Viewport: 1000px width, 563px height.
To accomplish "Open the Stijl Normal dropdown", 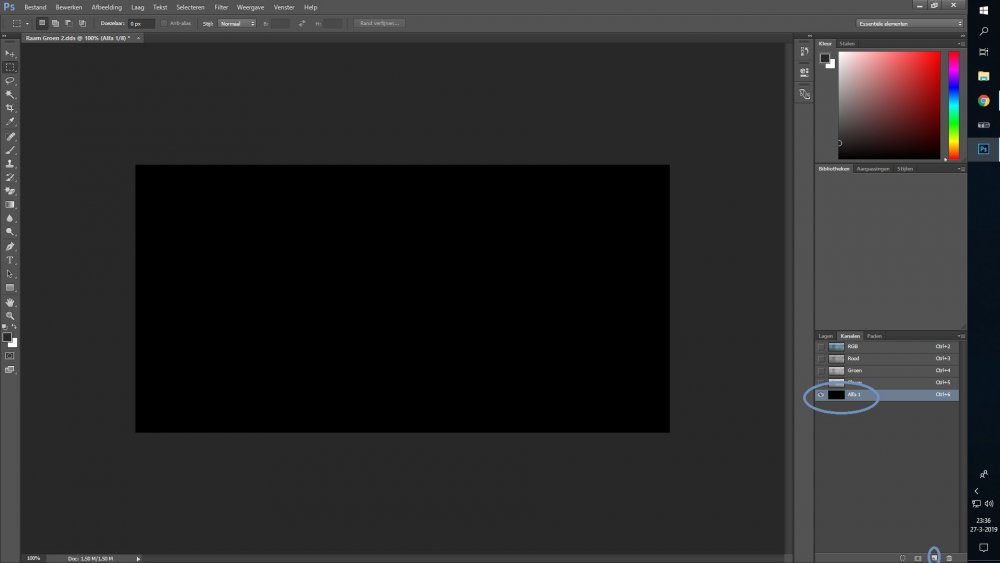I will 237,23.
